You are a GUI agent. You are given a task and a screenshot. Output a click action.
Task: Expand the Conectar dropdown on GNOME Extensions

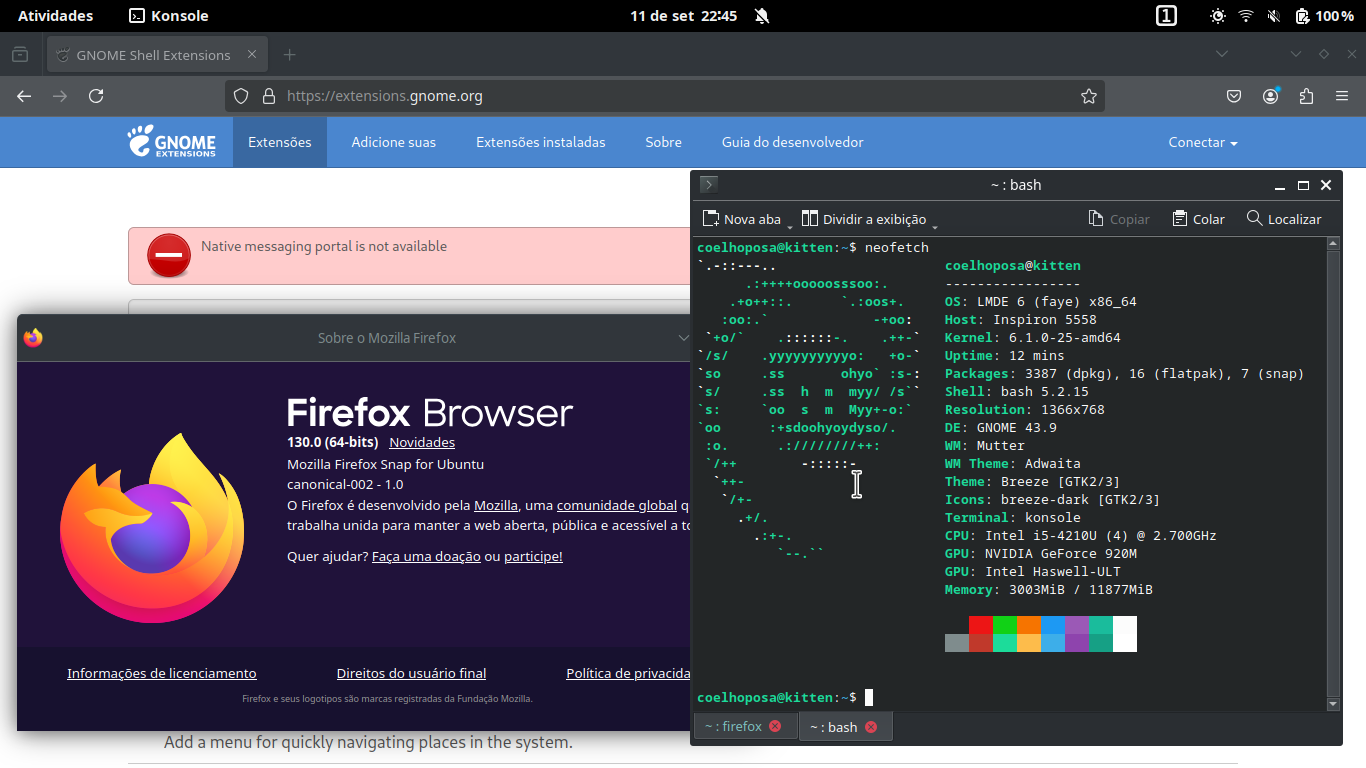(1202, 142)
